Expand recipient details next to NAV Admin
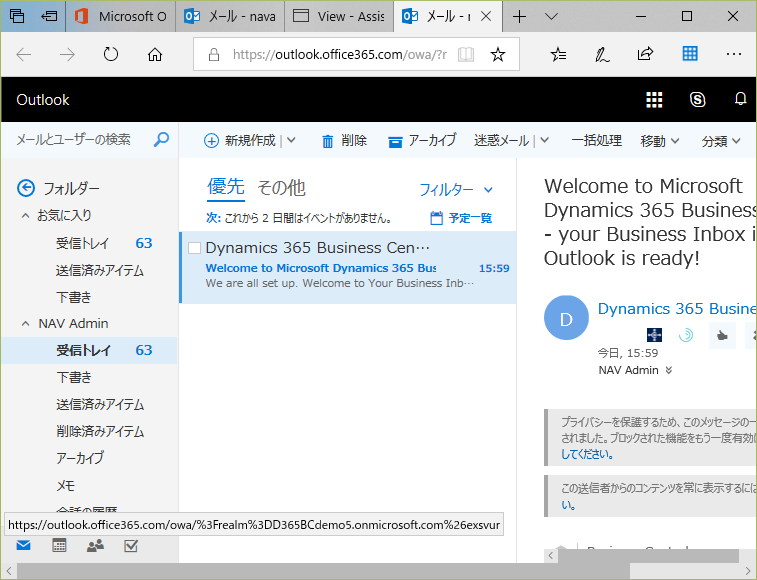The height and width of the screenshot is (580, 757). [669, 370]
